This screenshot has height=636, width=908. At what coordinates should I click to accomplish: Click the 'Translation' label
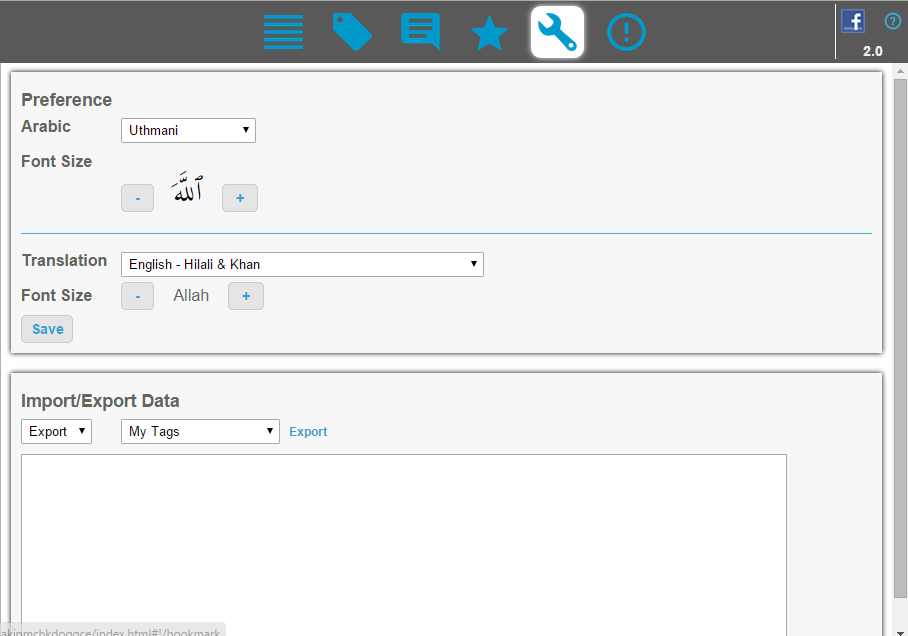pos(64,261)
